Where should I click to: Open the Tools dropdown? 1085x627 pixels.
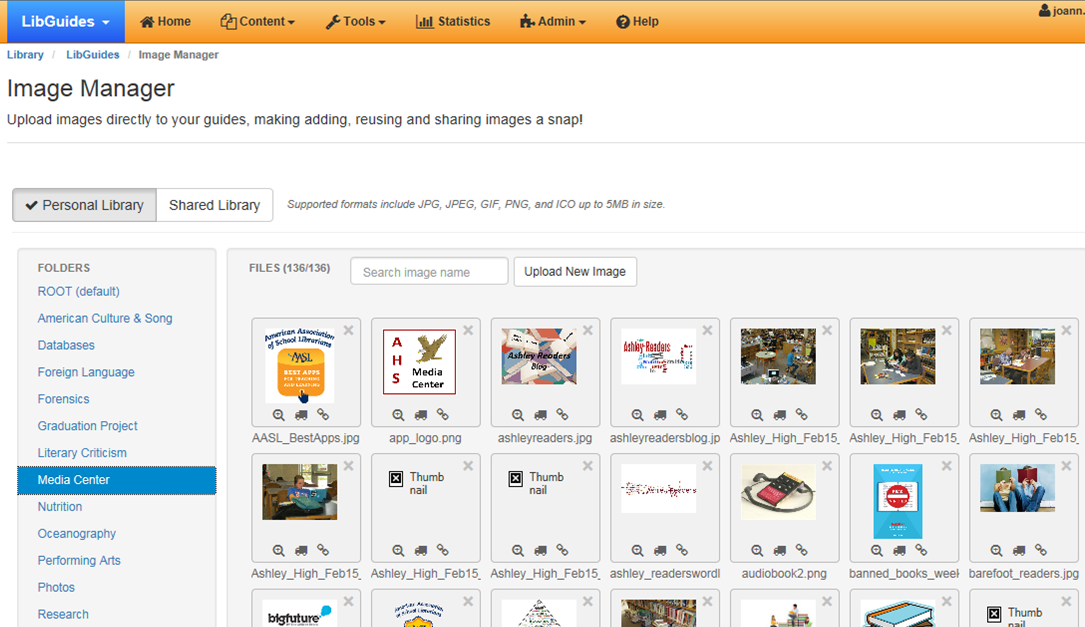click(x=356, y=21)
